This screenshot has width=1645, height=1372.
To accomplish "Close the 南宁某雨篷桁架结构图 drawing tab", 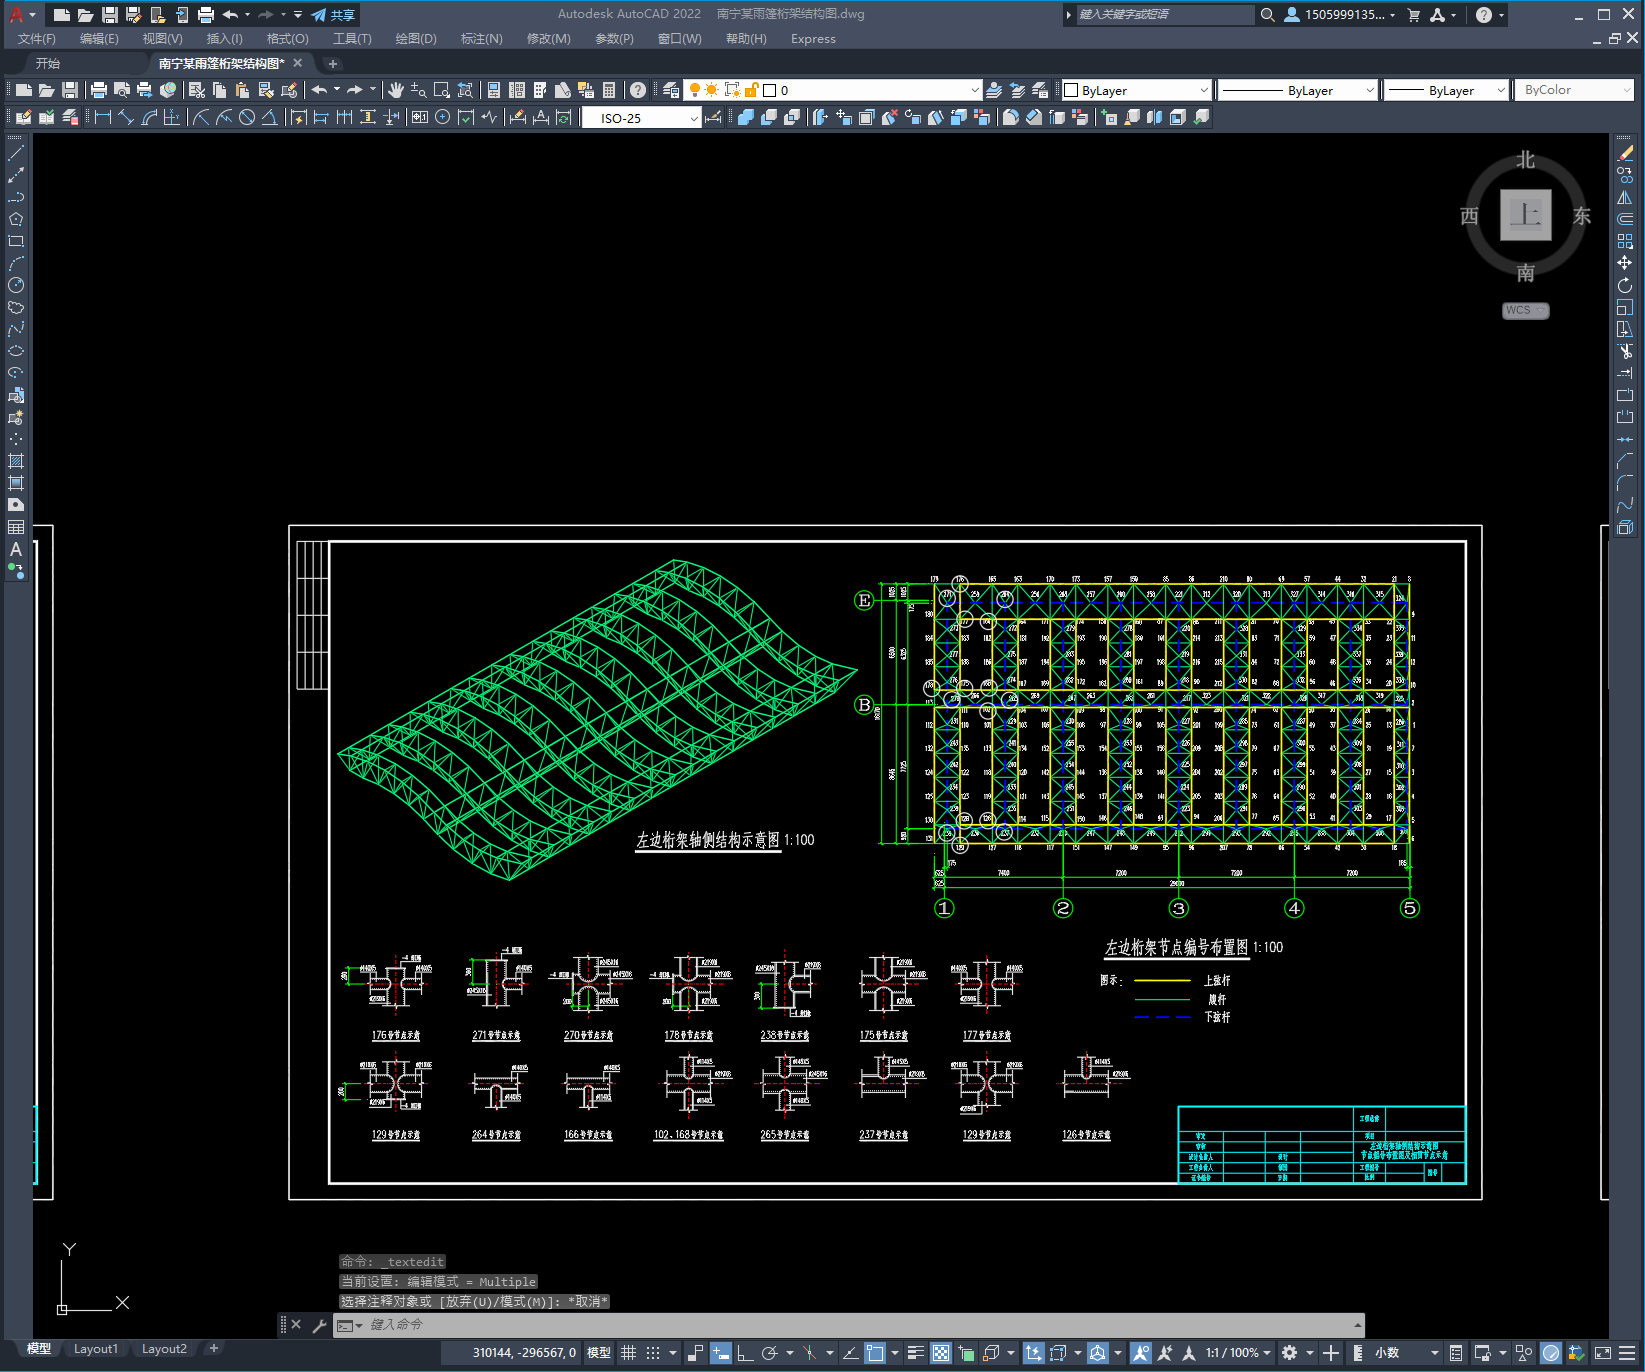I will [x=298, y=63].
